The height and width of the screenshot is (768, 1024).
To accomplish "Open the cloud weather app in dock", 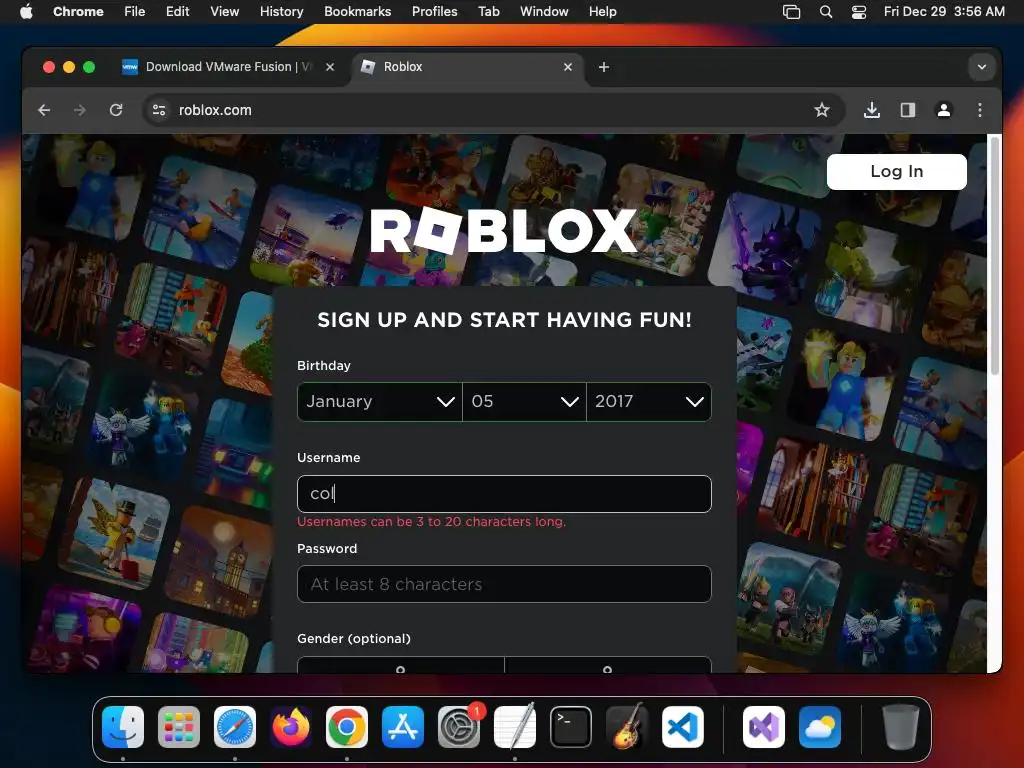I will (x=820, y=727).
